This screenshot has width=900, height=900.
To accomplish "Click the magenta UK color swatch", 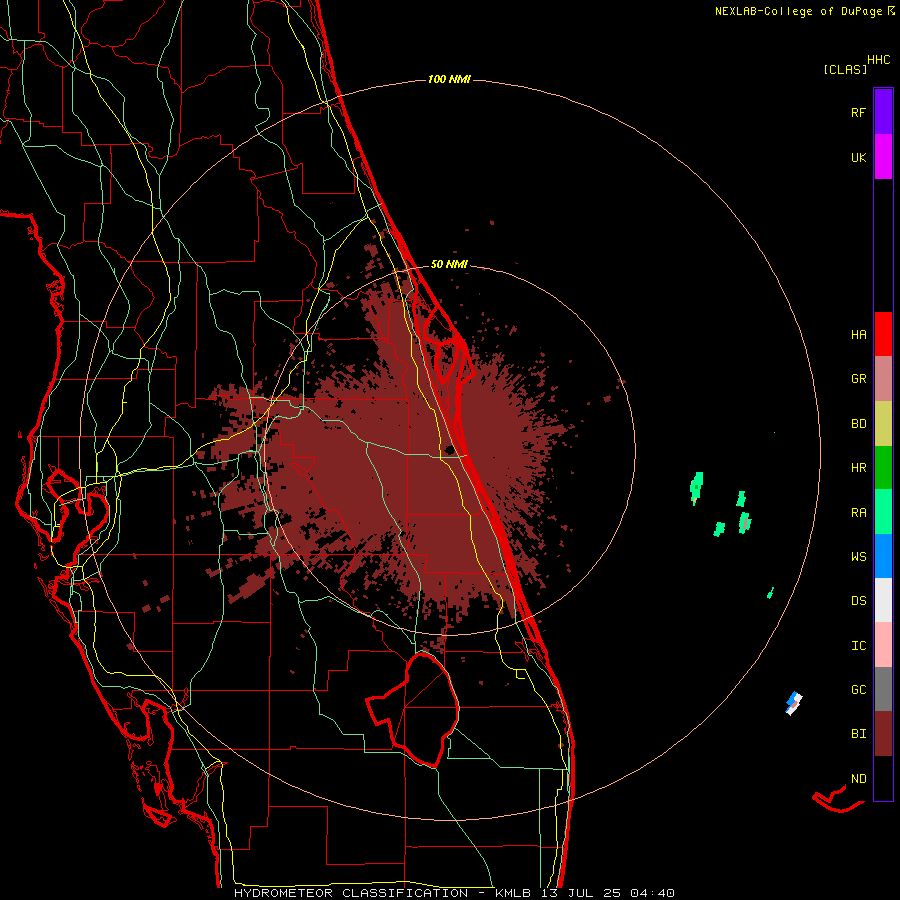I will point(883,157).
